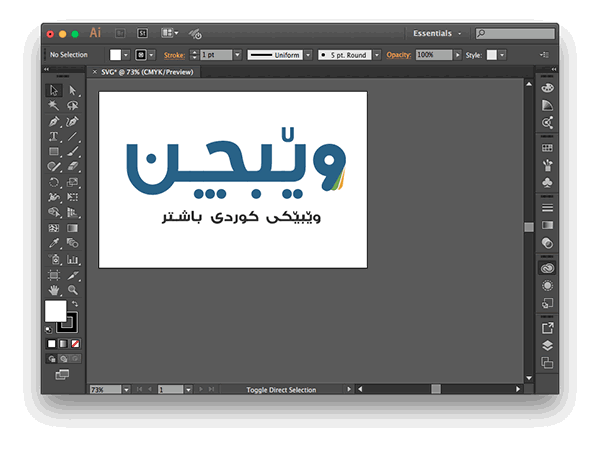
Task: Open stroke weight 1 pt dropdown
Action: tap(237, 55)
